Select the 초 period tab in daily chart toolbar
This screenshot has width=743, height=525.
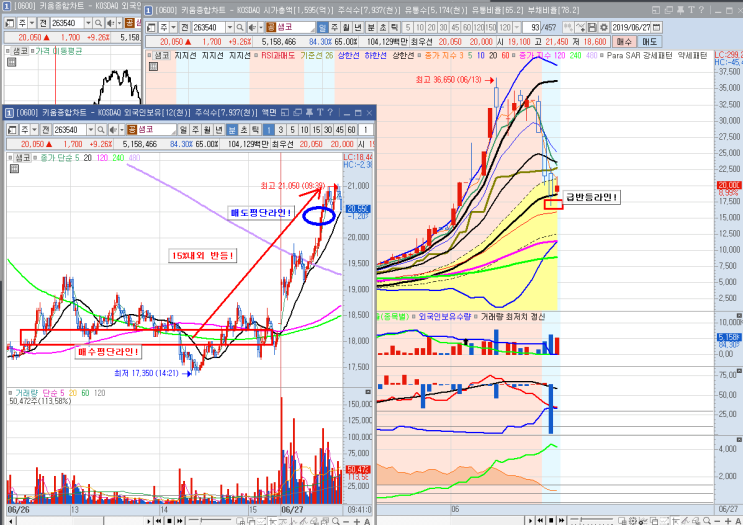[x=383, y=27]
